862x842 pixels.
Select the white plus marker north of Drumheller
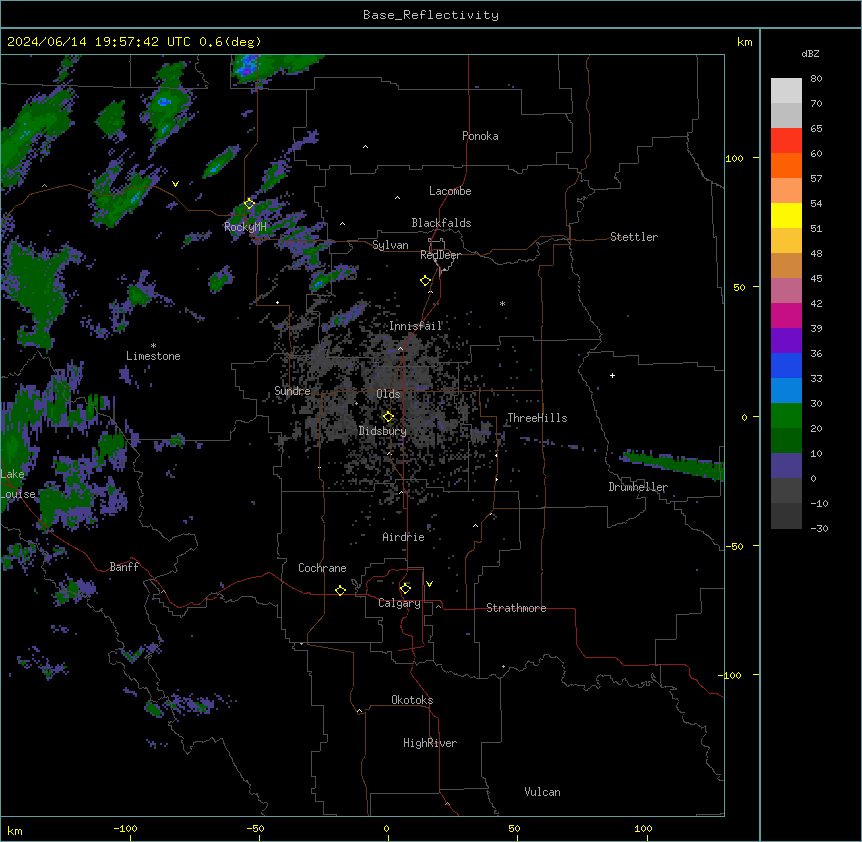612,375
